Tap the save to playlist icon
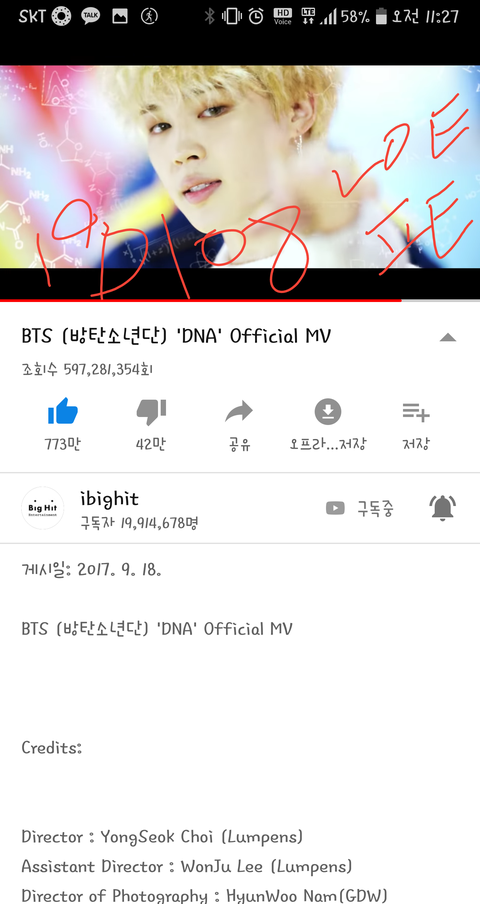 tap(415, 412)
